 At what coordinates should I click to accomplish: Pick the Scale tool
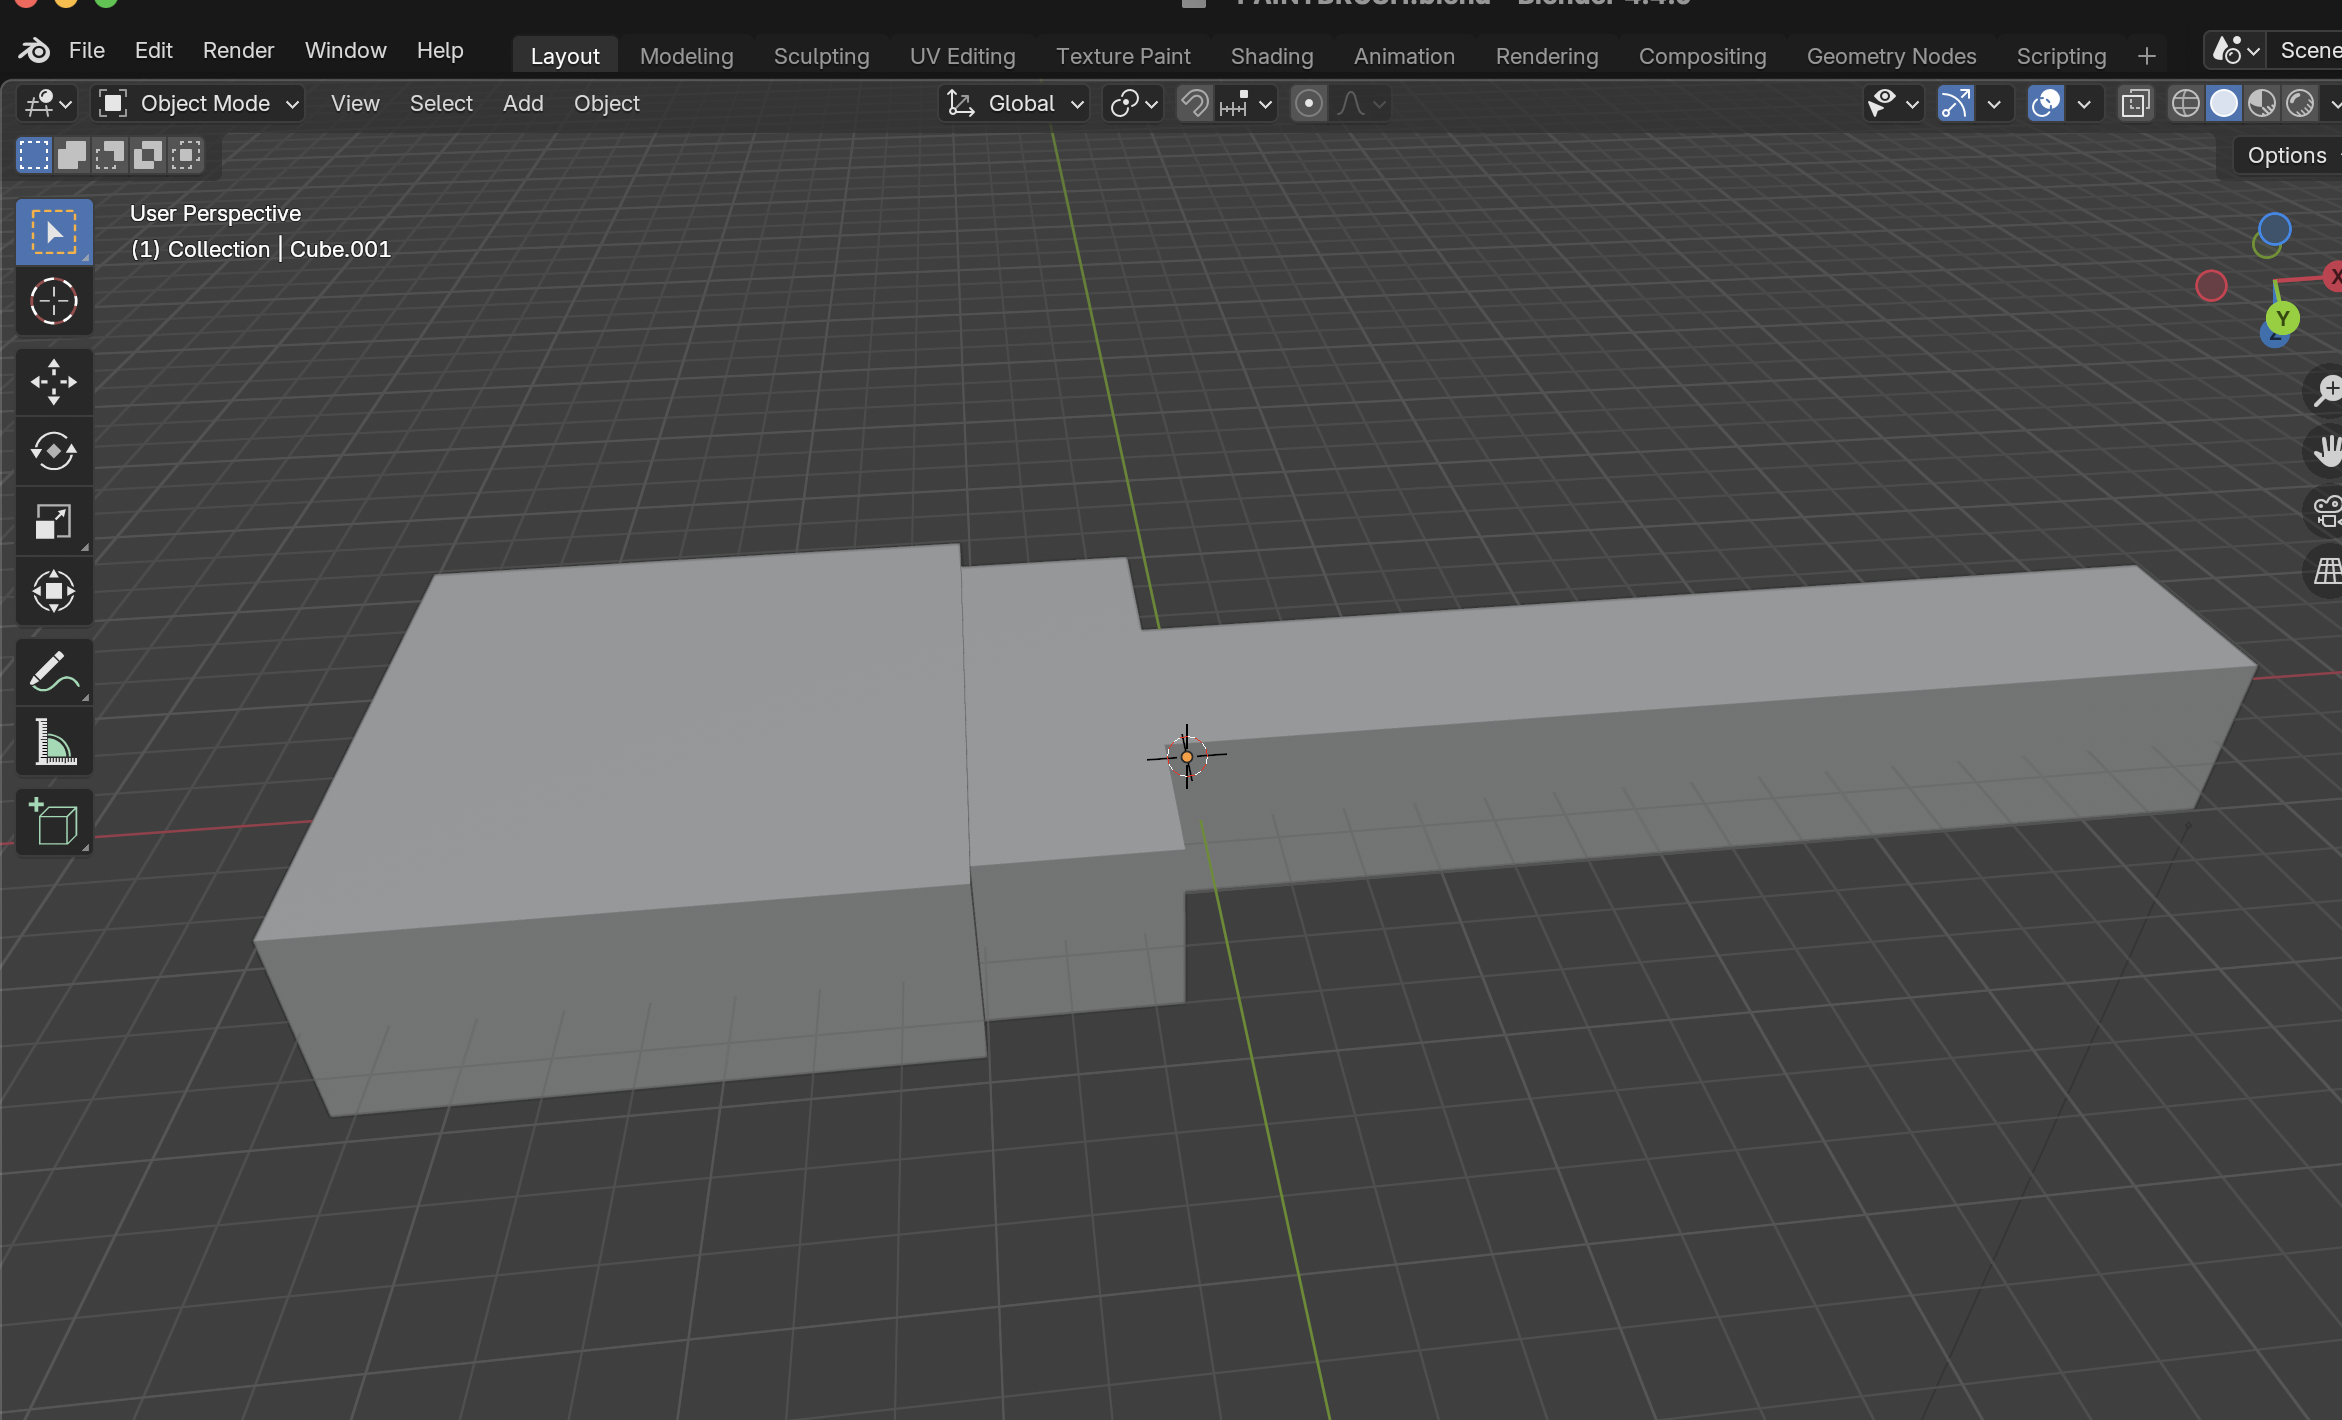(54, 521)
